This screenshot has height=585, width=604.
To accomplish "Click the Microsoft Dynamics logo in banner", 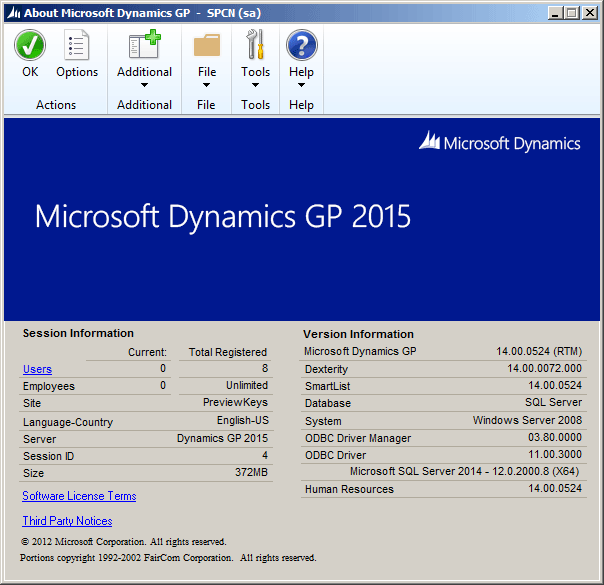I will coord(499,143).
